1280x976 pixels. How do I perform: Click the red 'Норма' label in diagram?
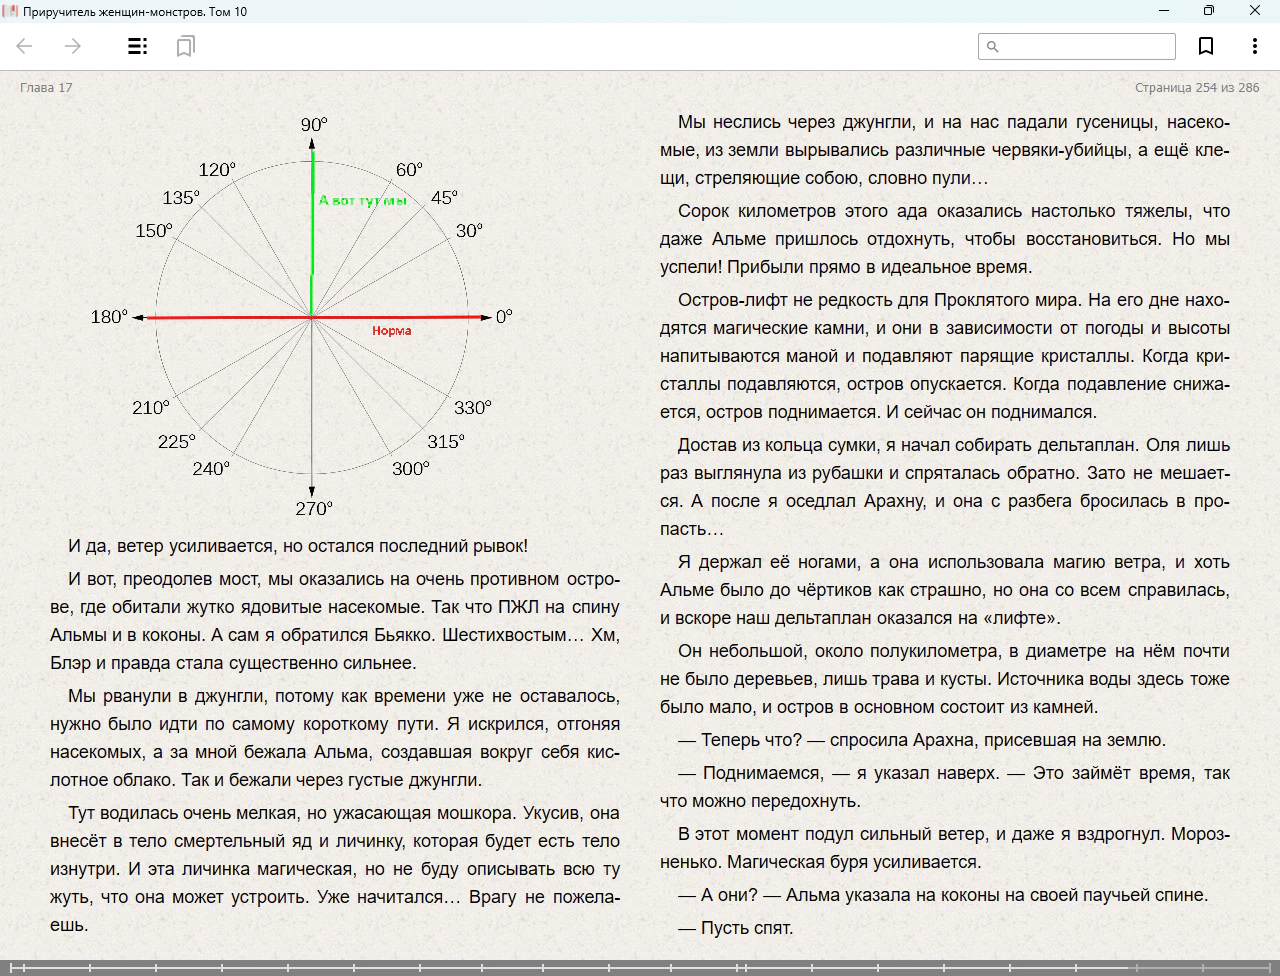click(391, 330)
